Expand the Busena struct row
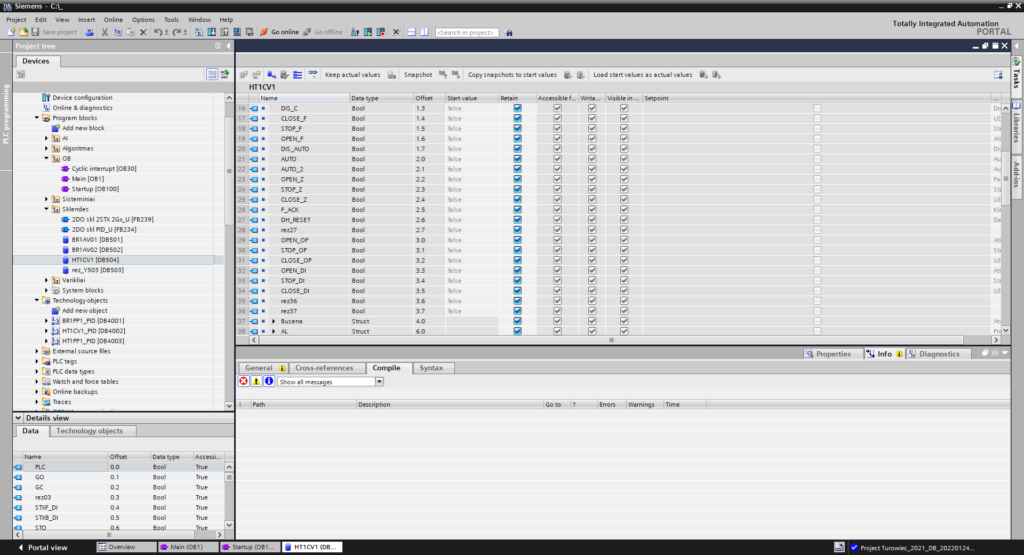 coord(274,321)
